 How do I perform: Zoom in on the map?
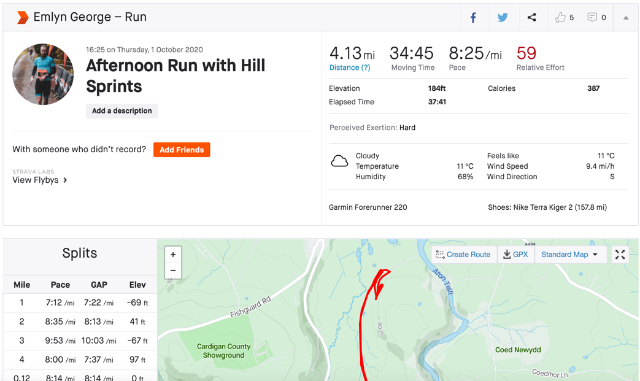(x=173, y=254)
